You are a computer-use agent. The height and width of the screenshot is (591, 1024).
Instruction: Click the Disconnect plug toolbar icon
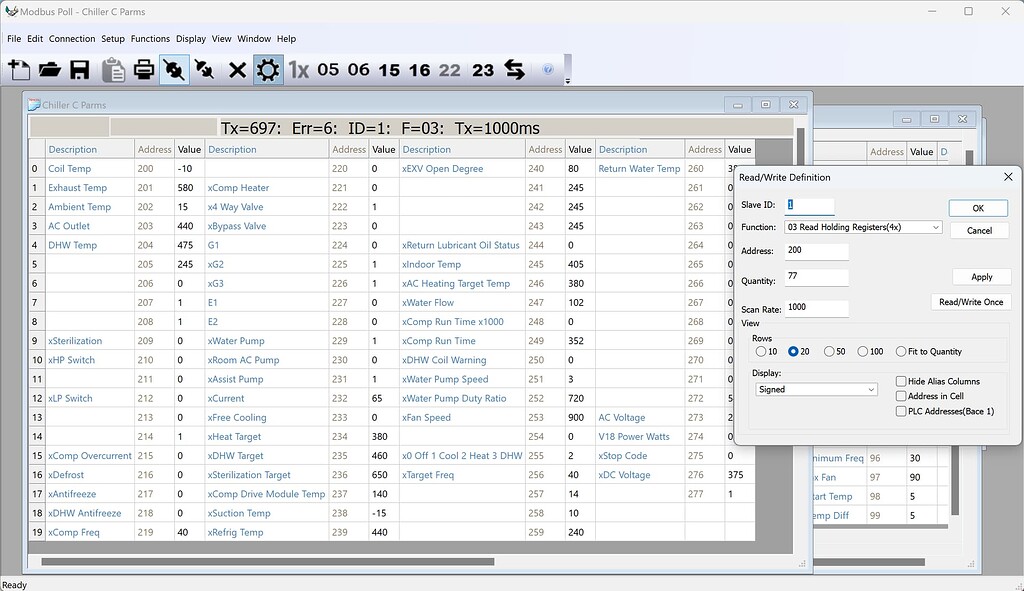[204, 70]
